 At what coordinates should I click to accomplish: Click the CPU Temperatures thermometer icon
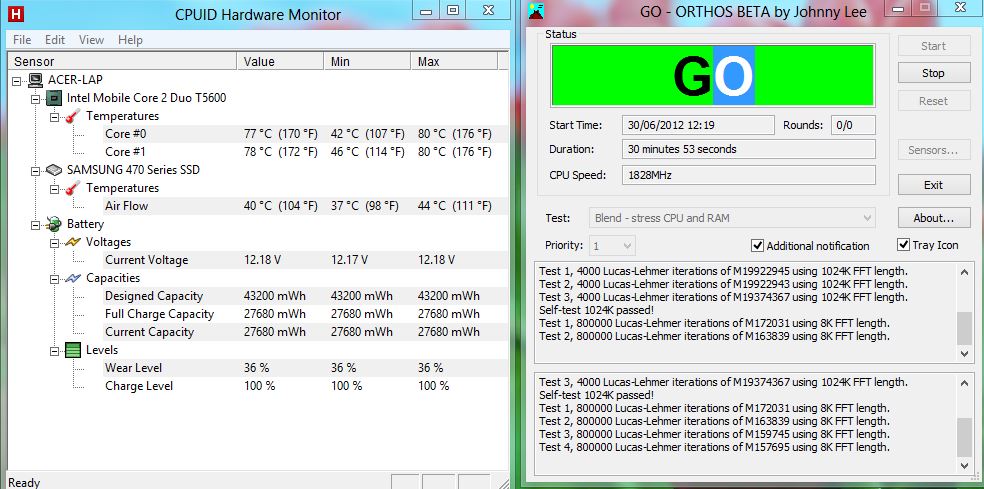tap(73, 116)
